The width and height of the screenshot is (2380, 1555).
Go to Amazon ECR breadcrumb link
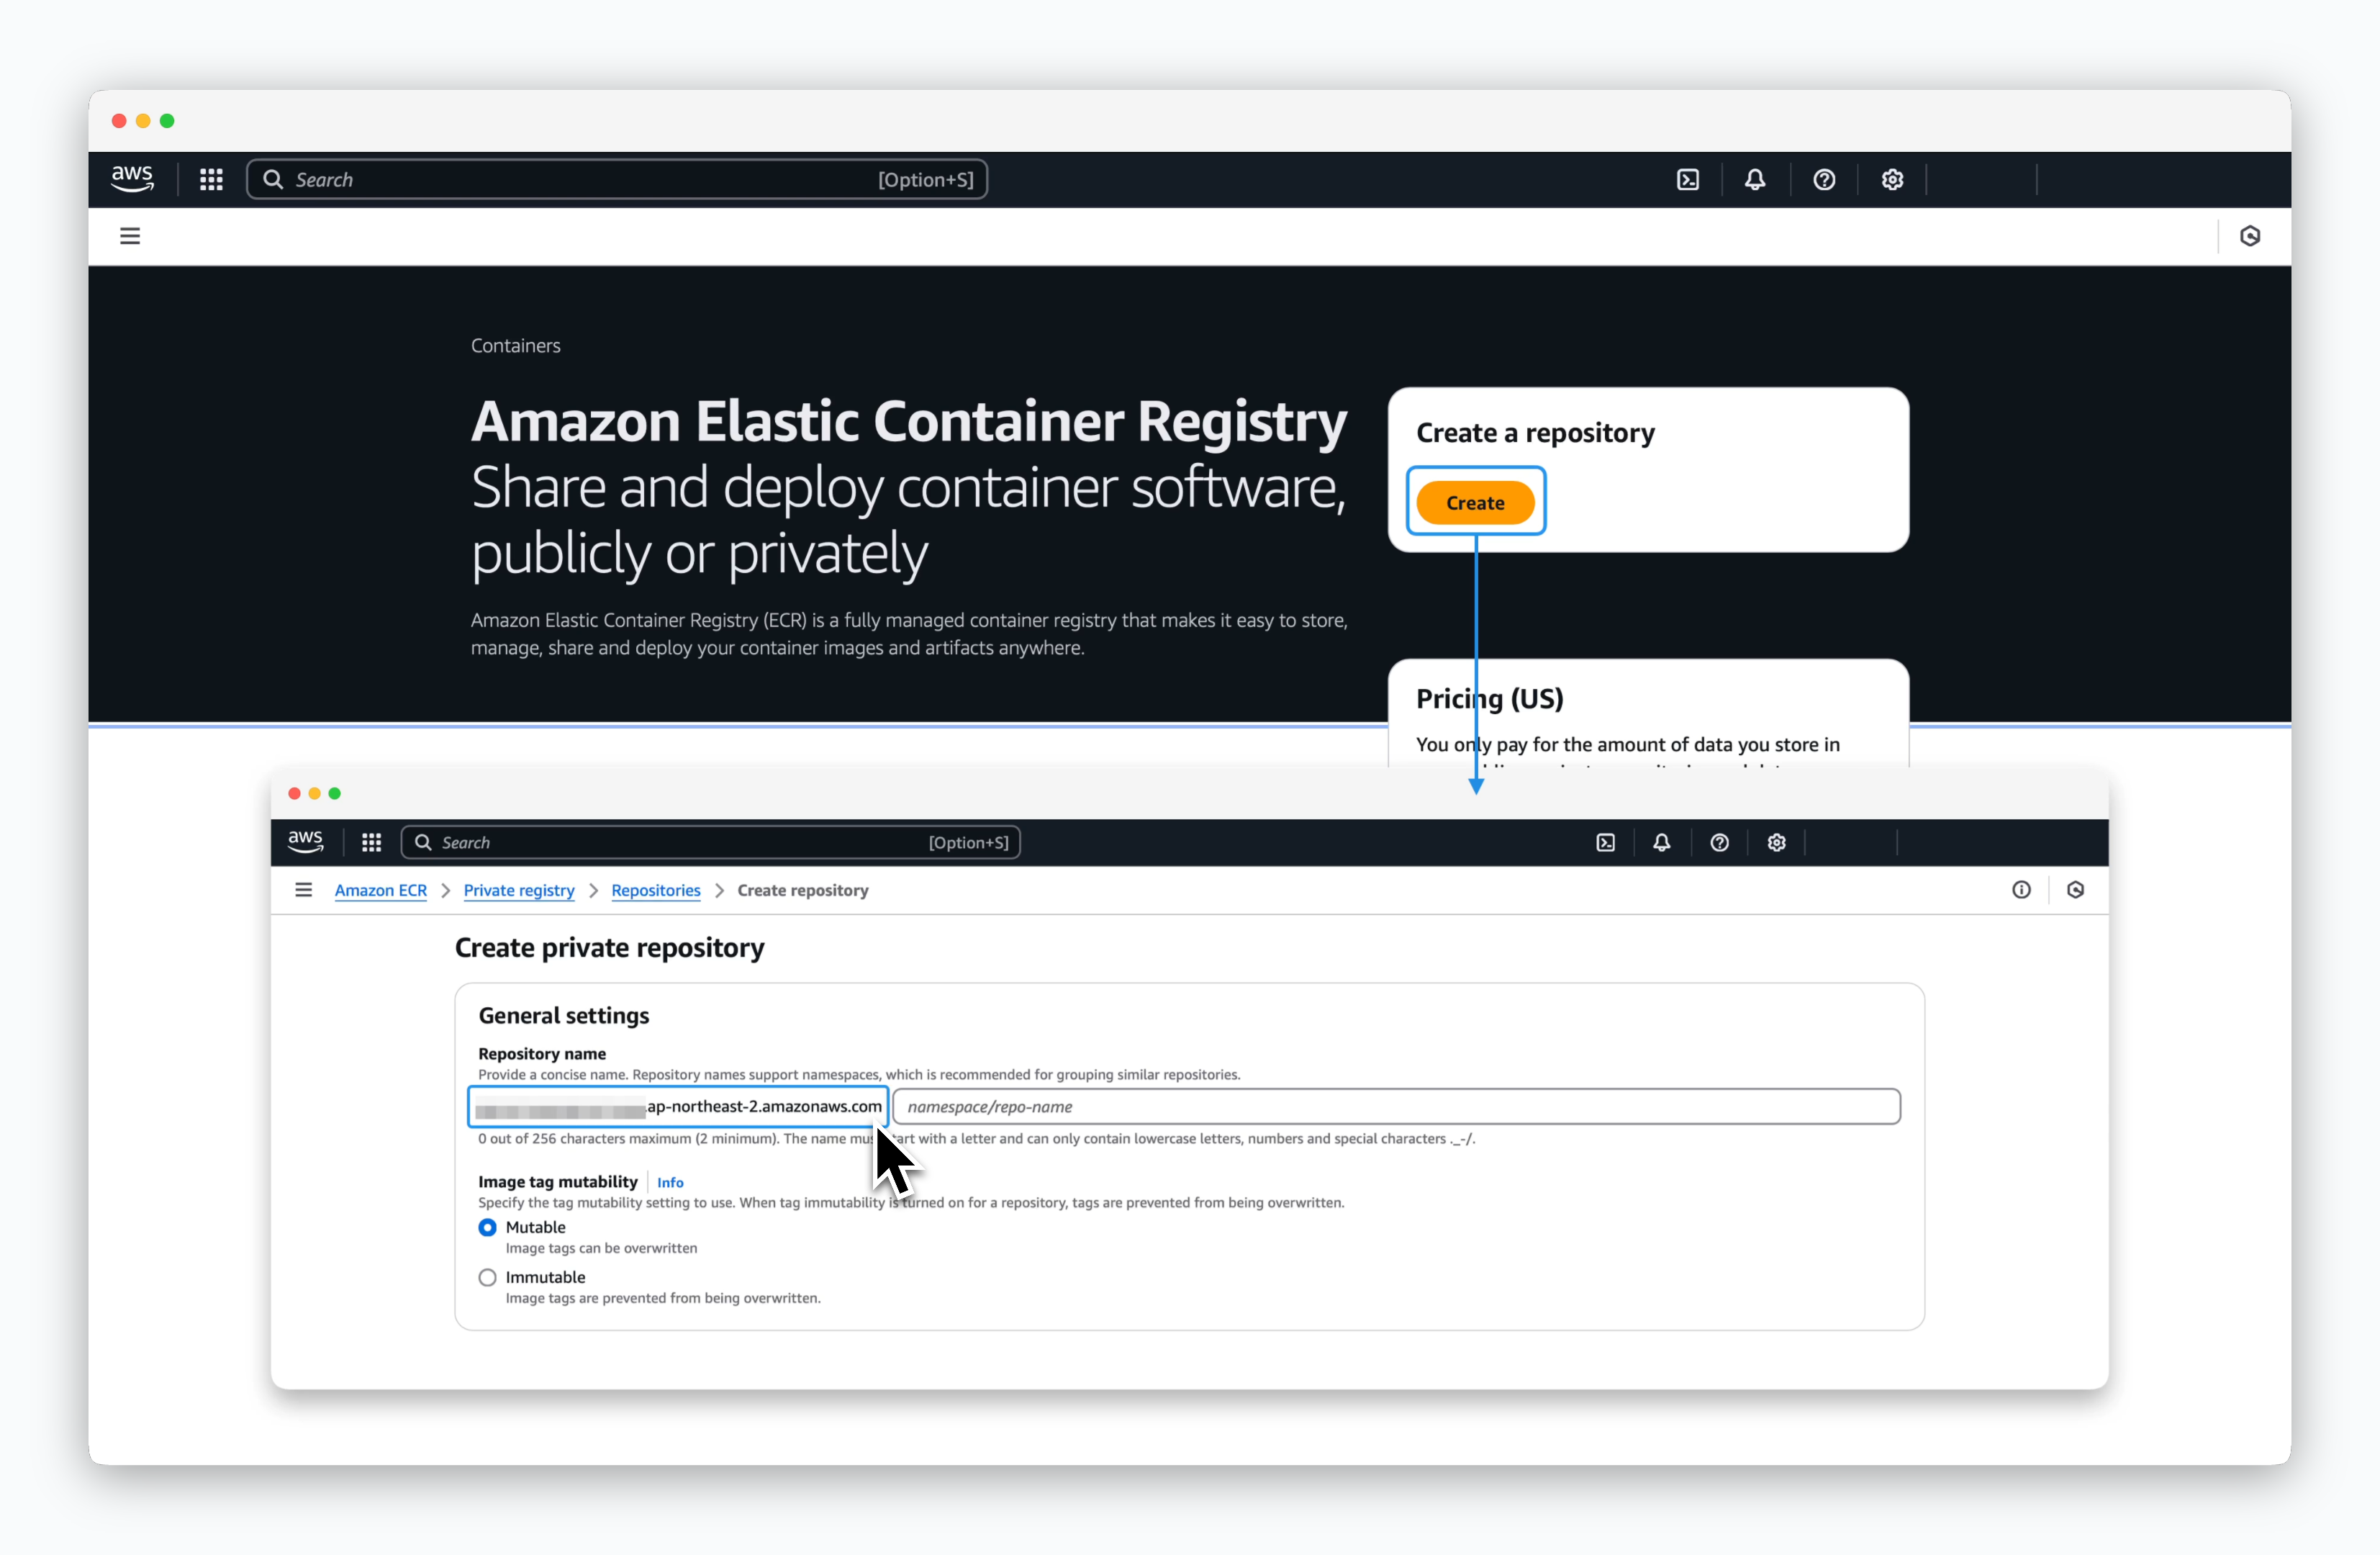point(381,890)
